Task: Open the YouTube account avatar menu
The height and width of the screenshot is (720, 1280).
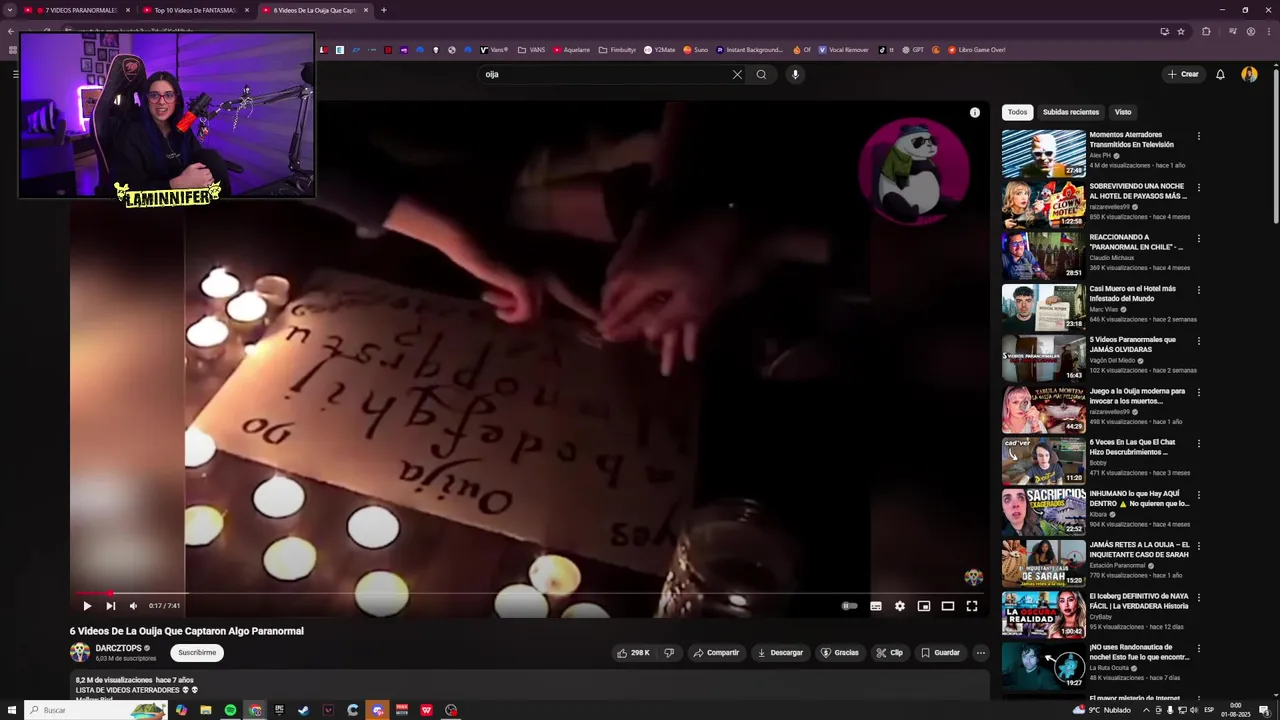Action: 1249,74
